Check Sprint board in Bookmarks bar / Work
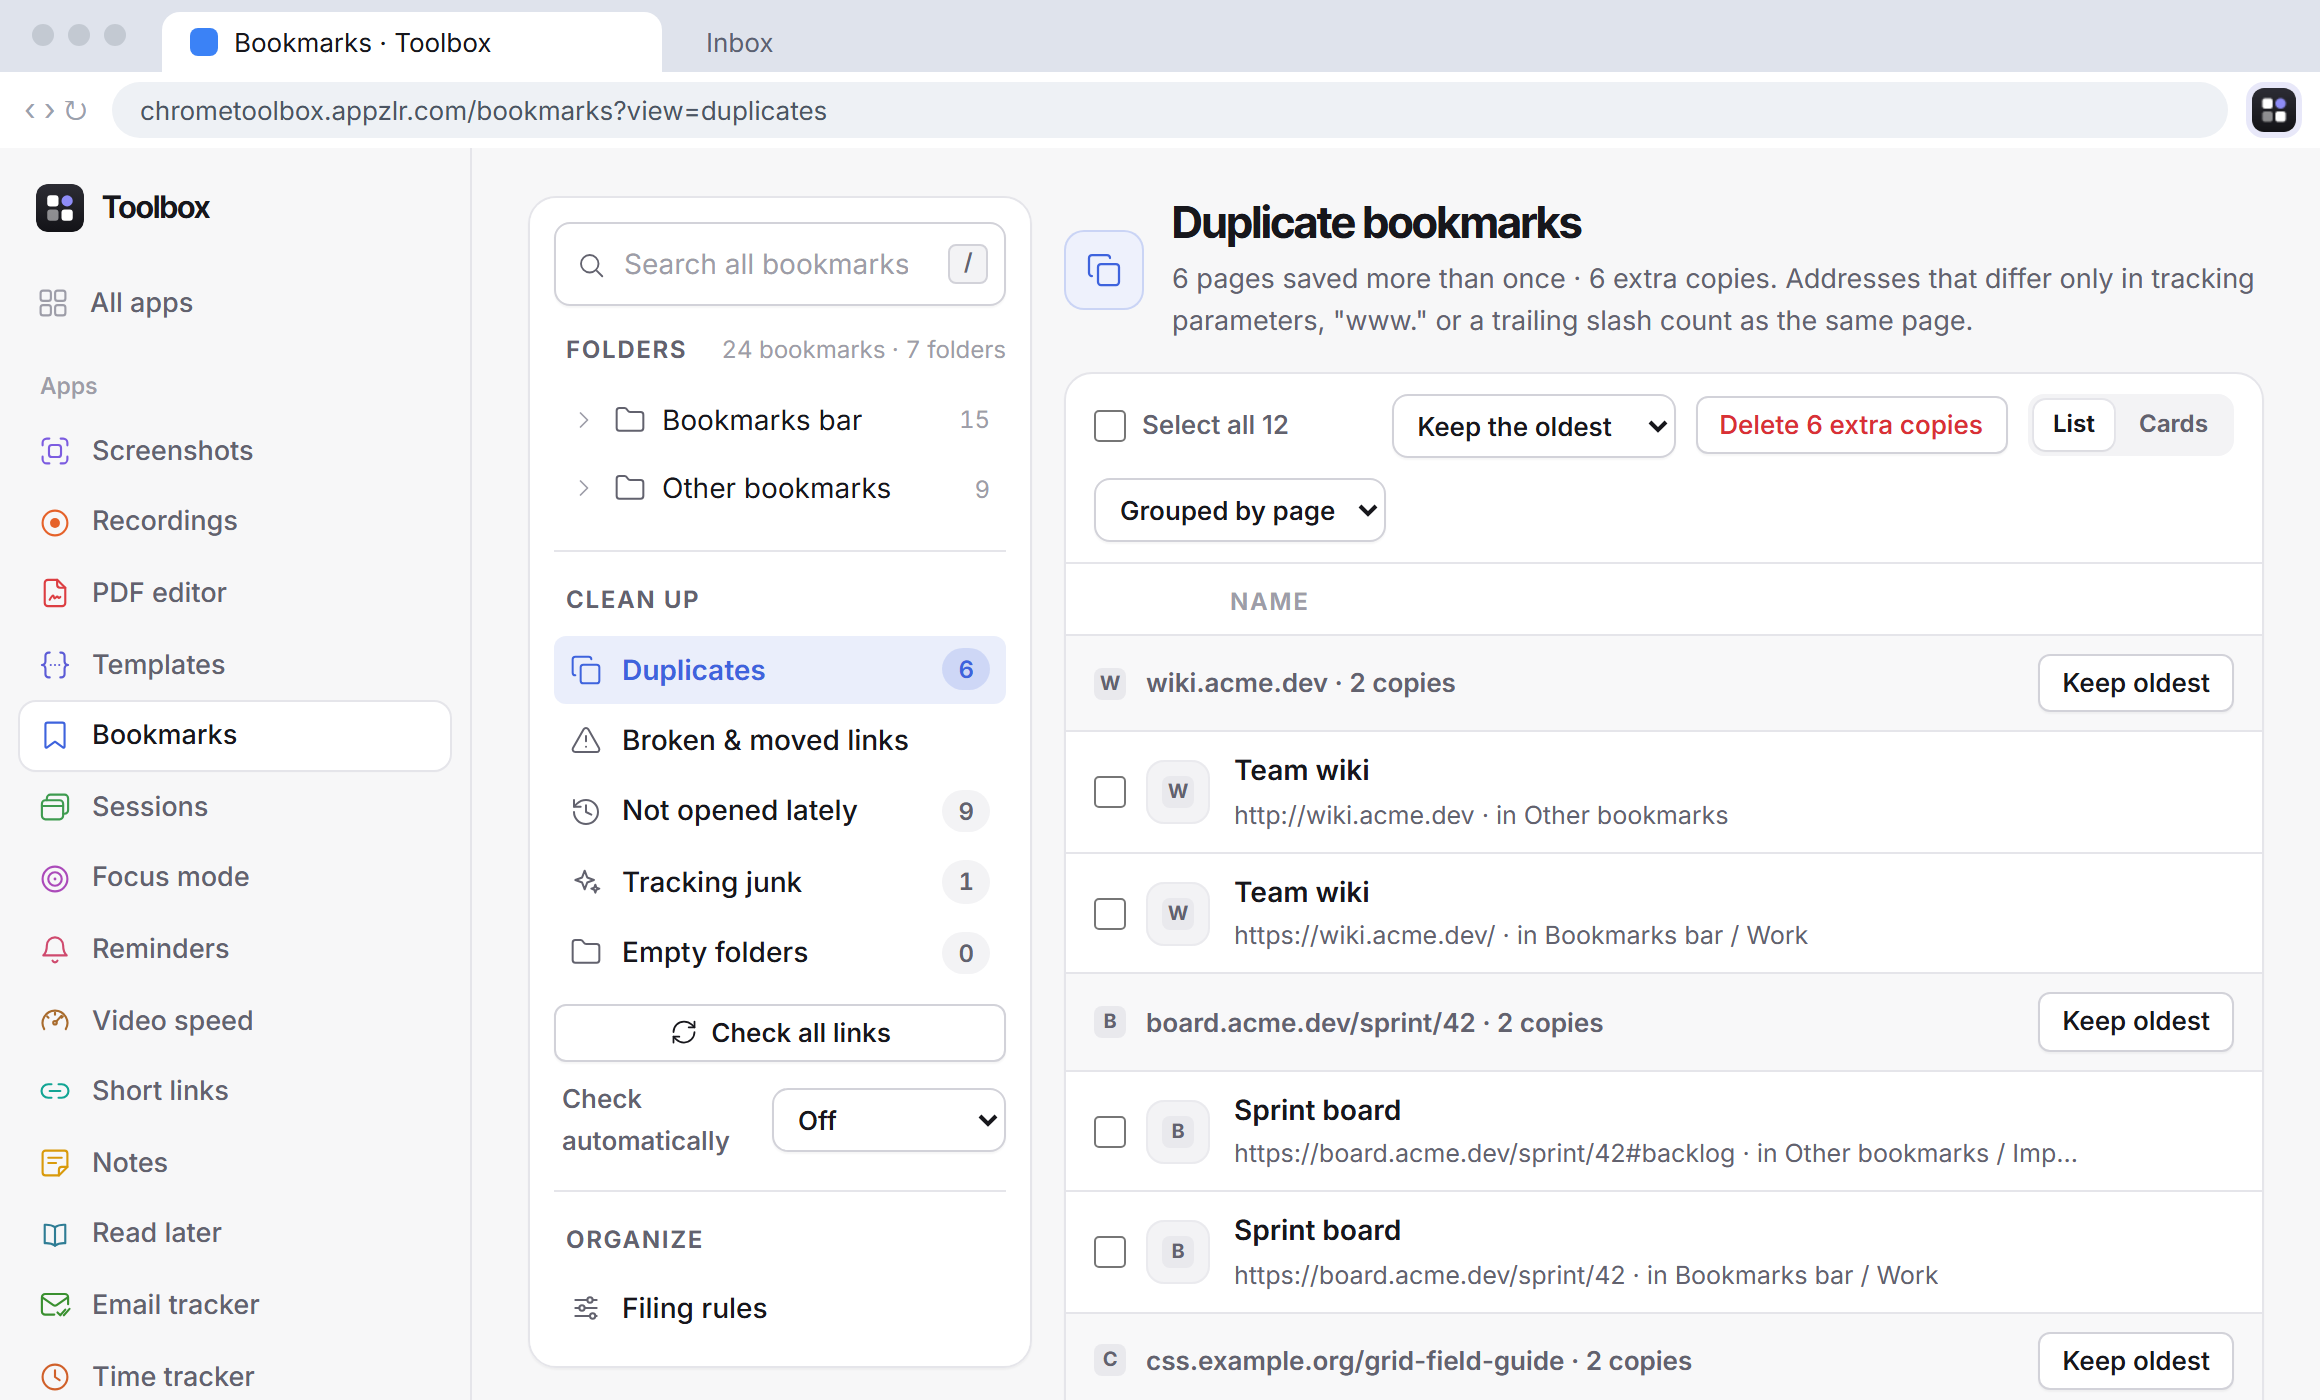This screenshot has height=1400, width=2320. (1110, 1252)
